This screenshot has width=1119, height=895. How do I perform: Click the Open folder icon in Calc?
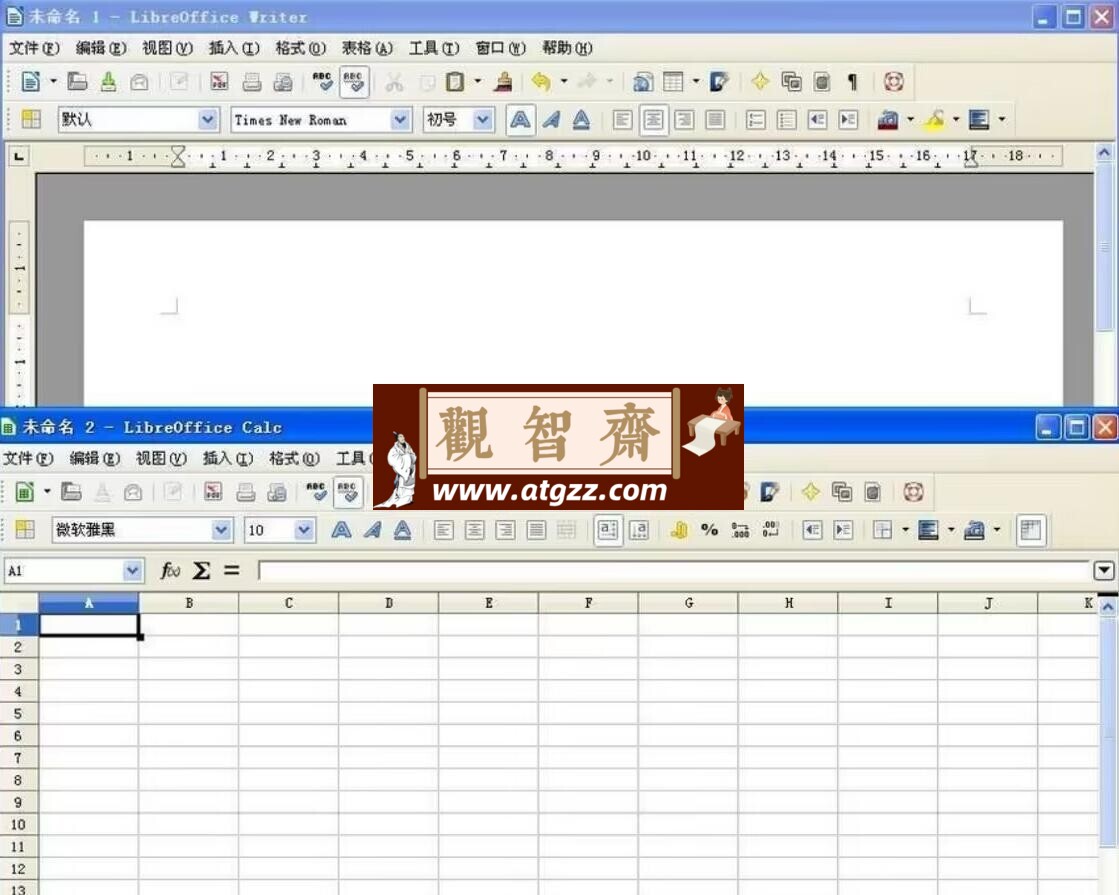71,492
